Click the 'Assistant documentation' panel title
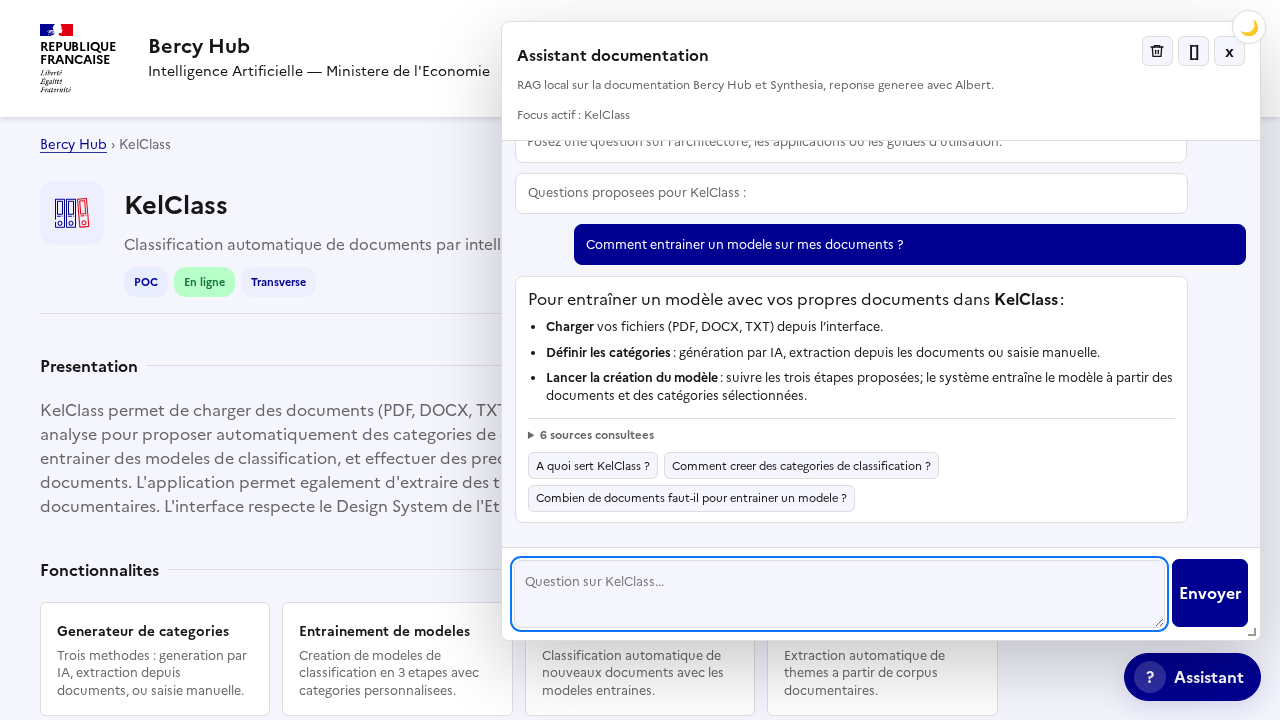The height and width of the screenshot is (720, 1280). point(613,56)
